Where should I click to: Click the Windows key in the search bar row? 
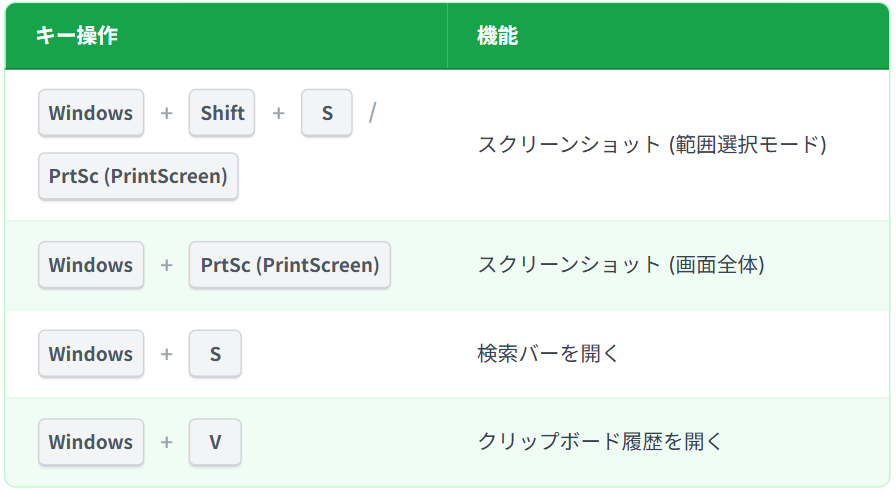pyautogui.click(x=91, y=354)
